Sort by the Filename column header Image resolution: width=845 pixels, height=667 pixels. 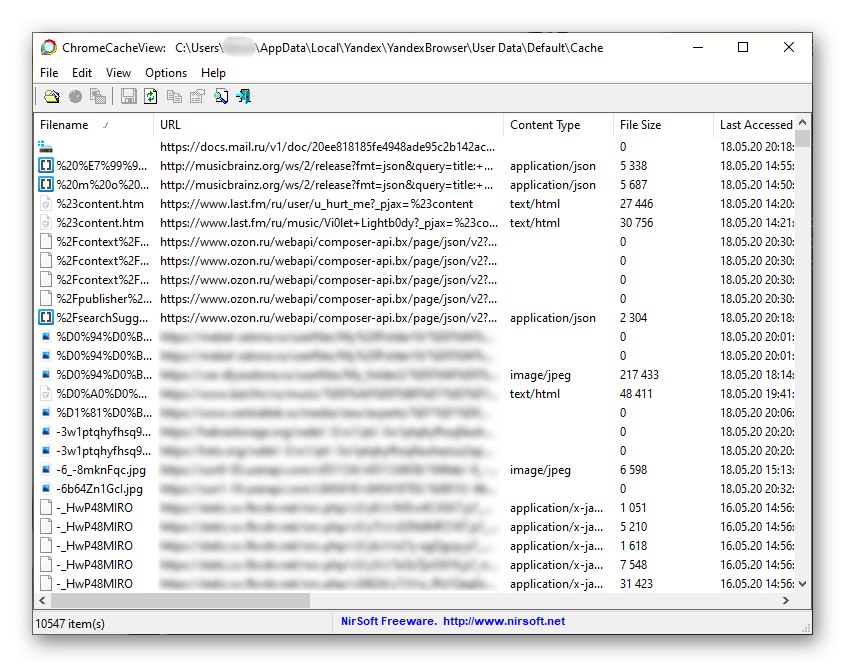(x=94, y=124)
